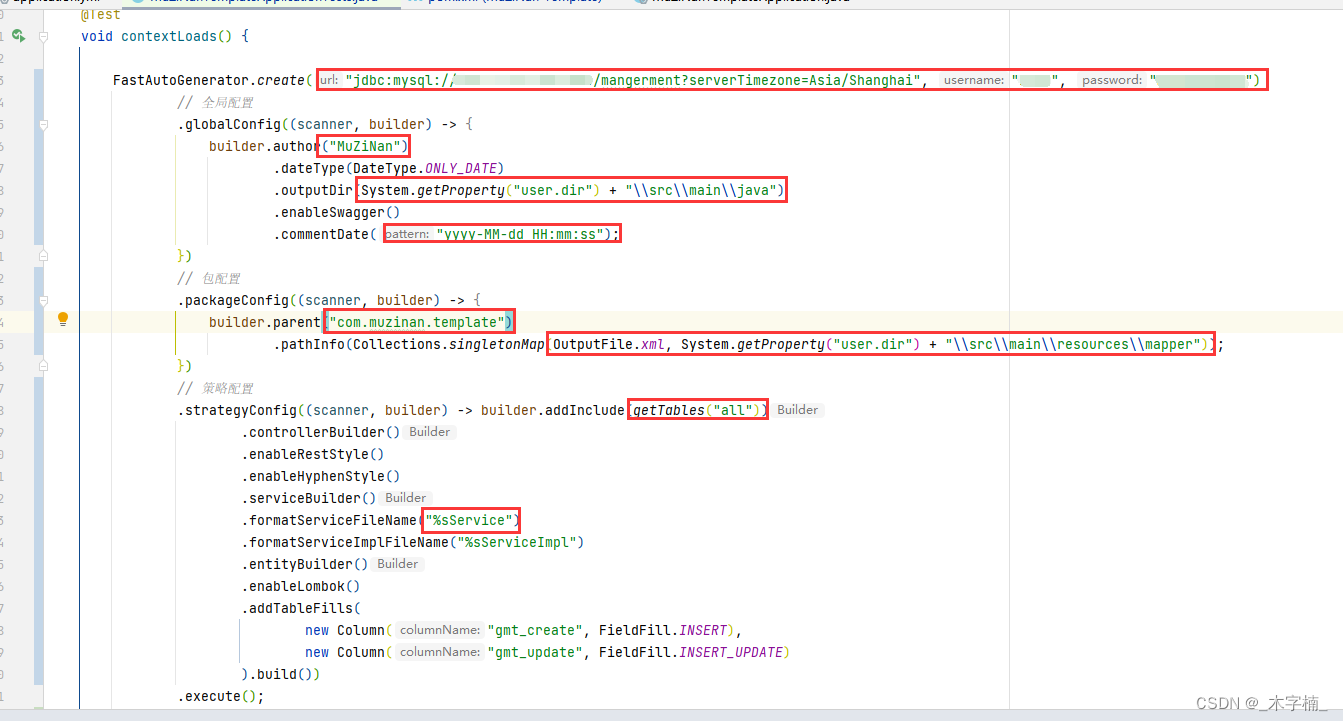This screenshot has height=721, width=1343.
Task: Fold the globalConfig lambda block
Action: (x=43, y=124)
